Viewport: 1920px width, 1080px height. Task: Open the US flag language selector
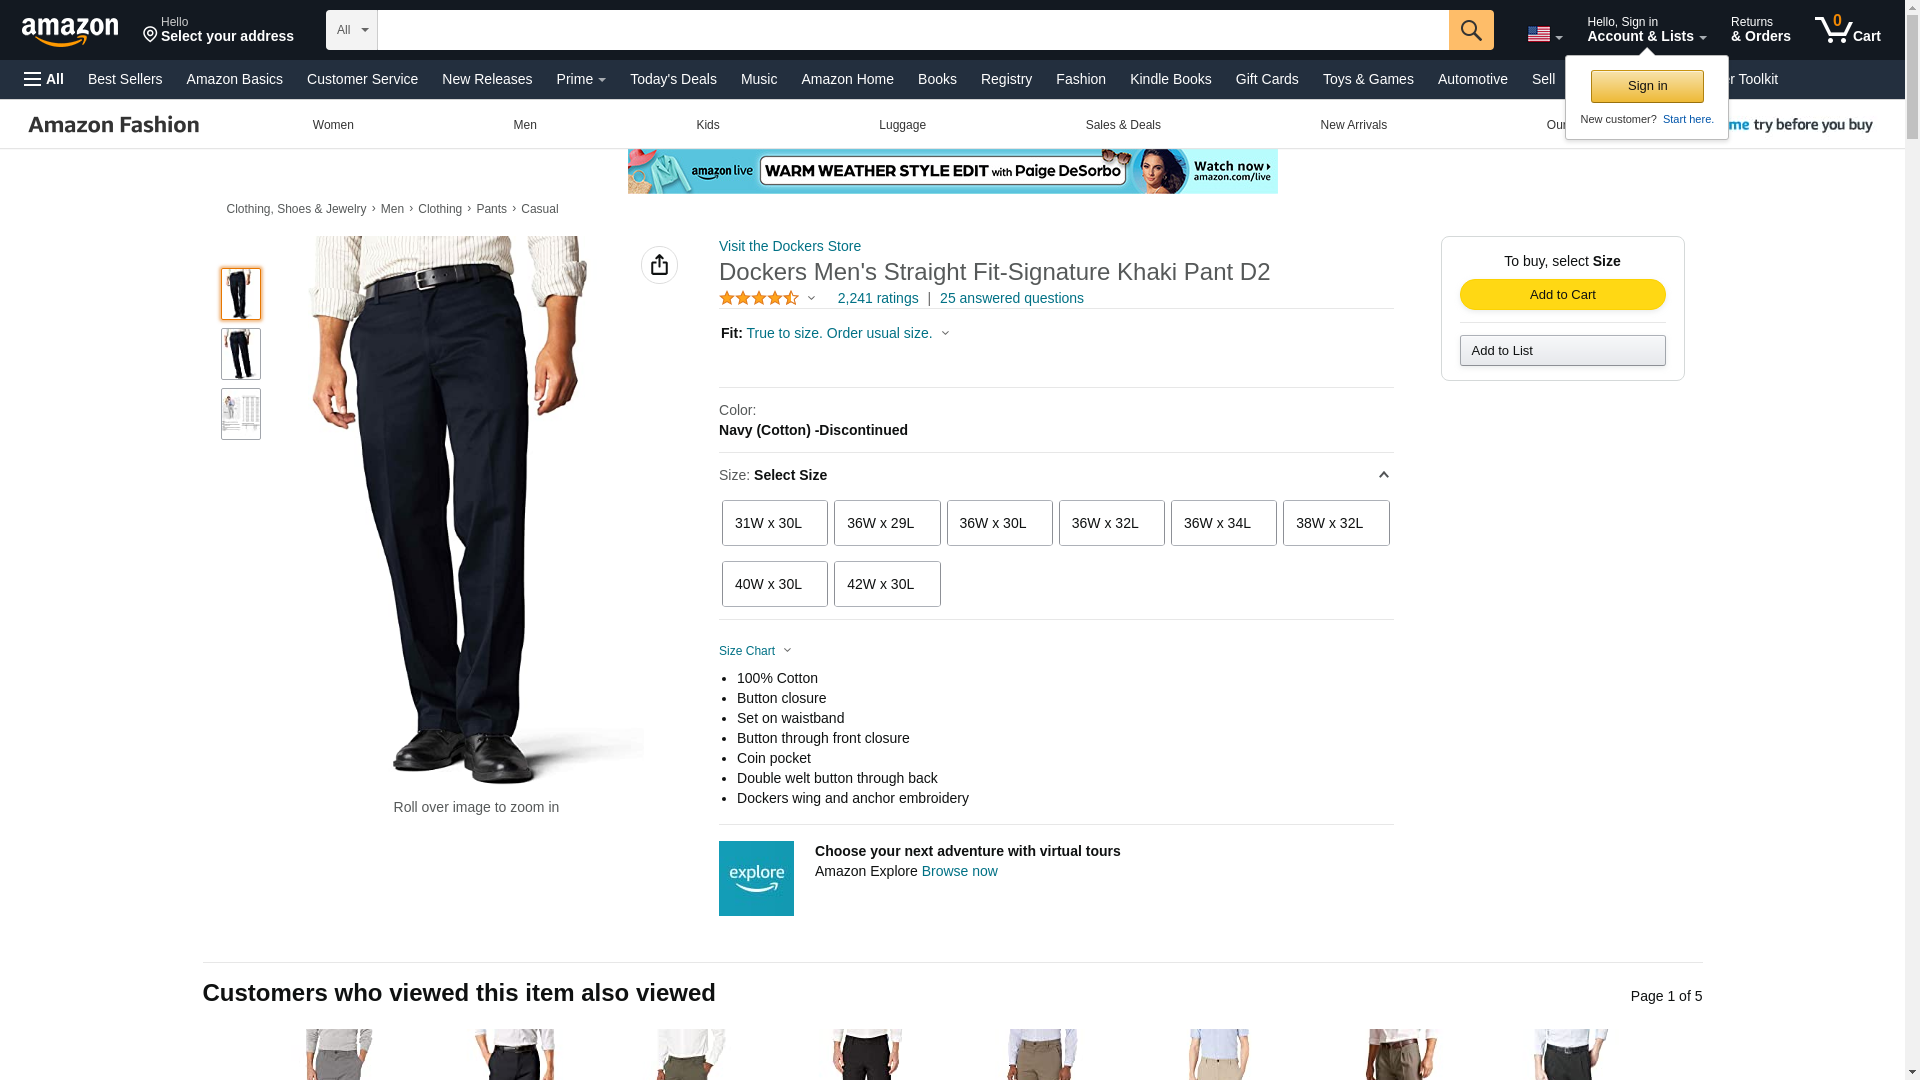(x=1544, y=34)
